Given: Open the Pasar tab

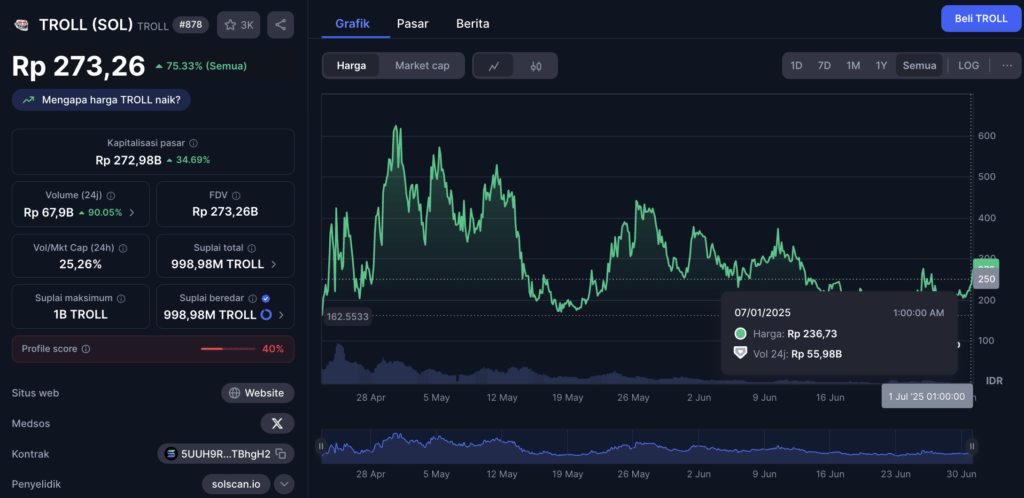Looking at the screenshot, I should (x=413, y=23).
